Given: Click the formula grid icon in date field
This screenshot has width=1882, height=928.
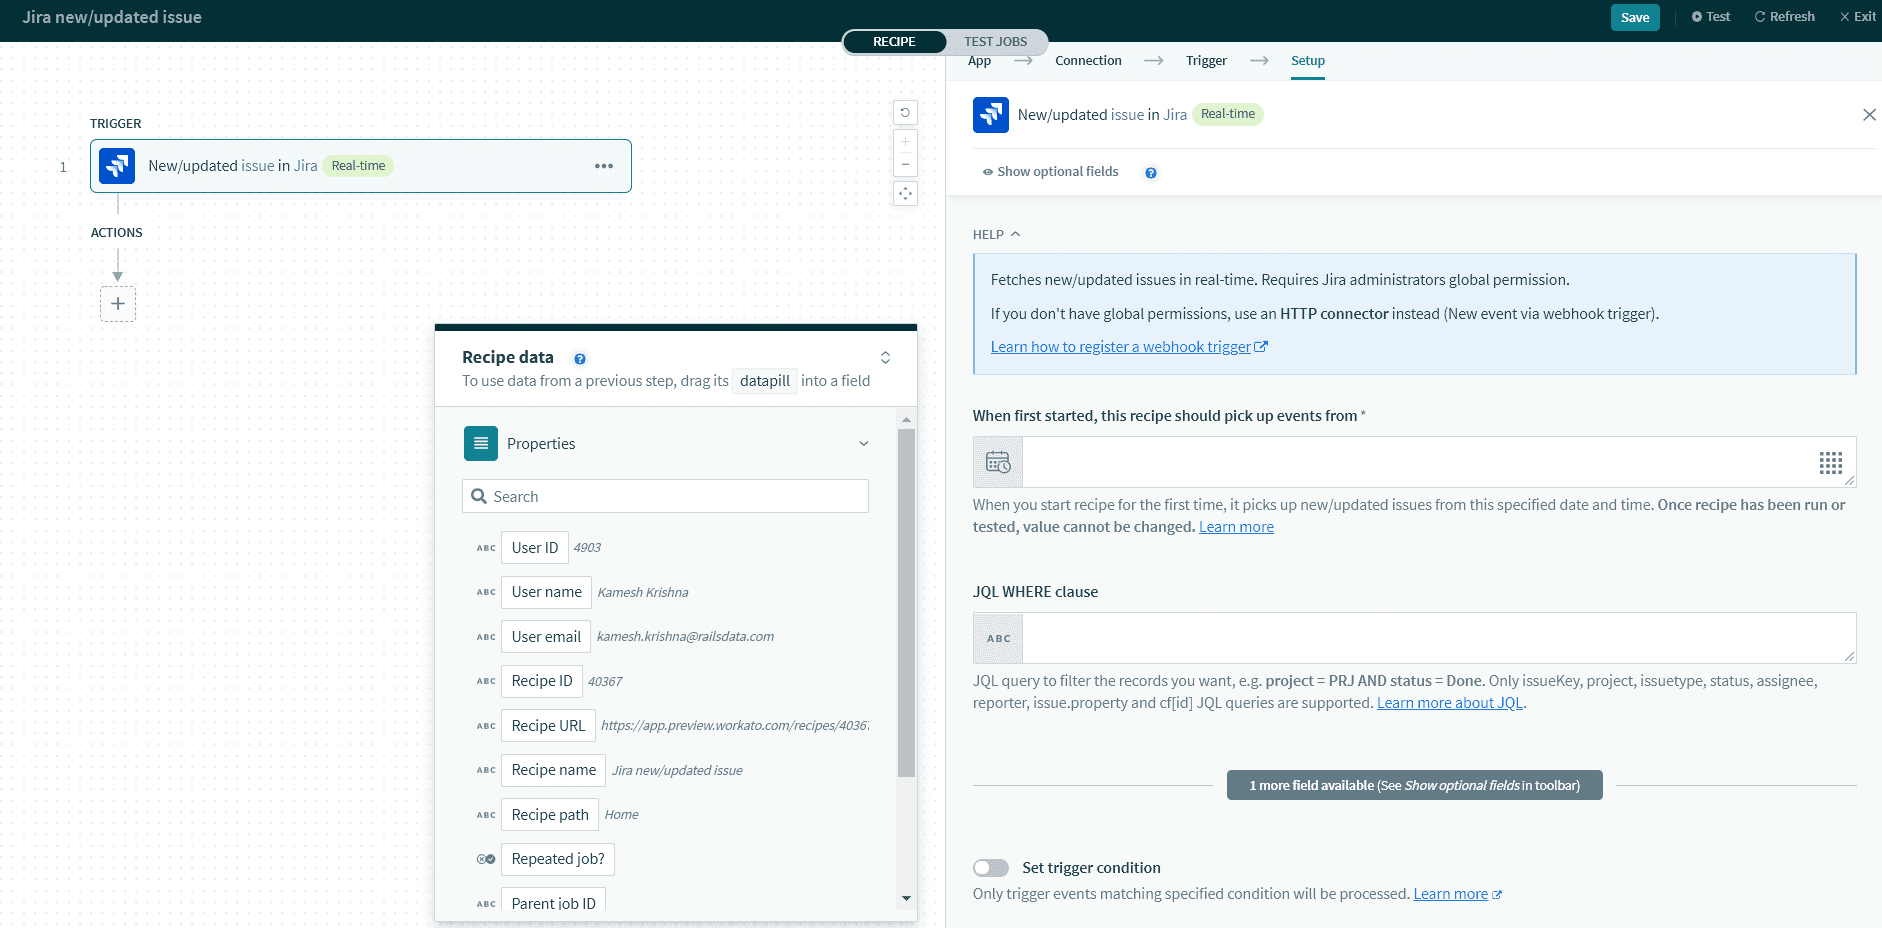Looking at the screenshot, I should [1830, 462].
